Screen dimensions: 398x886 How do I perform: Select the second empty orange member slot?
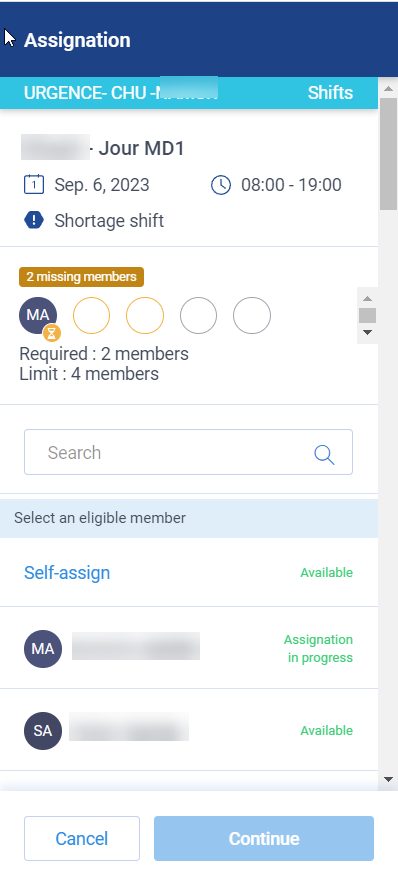click(145, 315)
